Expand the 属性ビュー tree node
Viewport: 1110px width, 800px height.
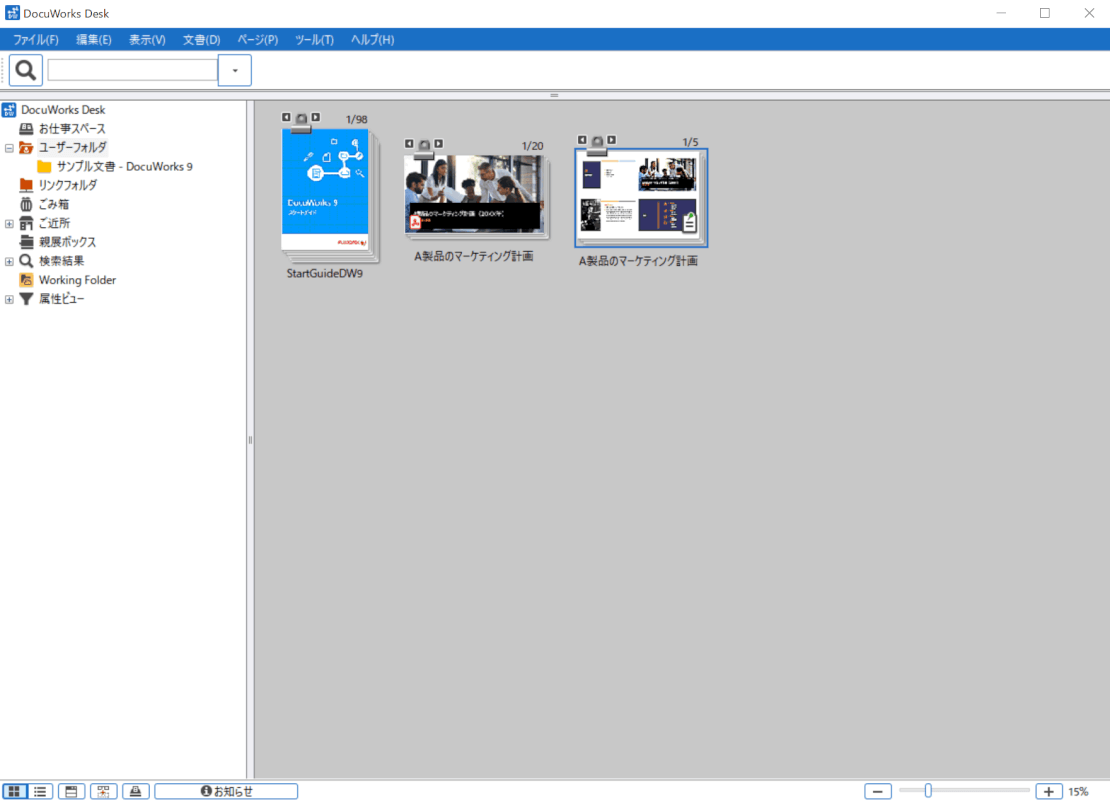coord(9,299)
